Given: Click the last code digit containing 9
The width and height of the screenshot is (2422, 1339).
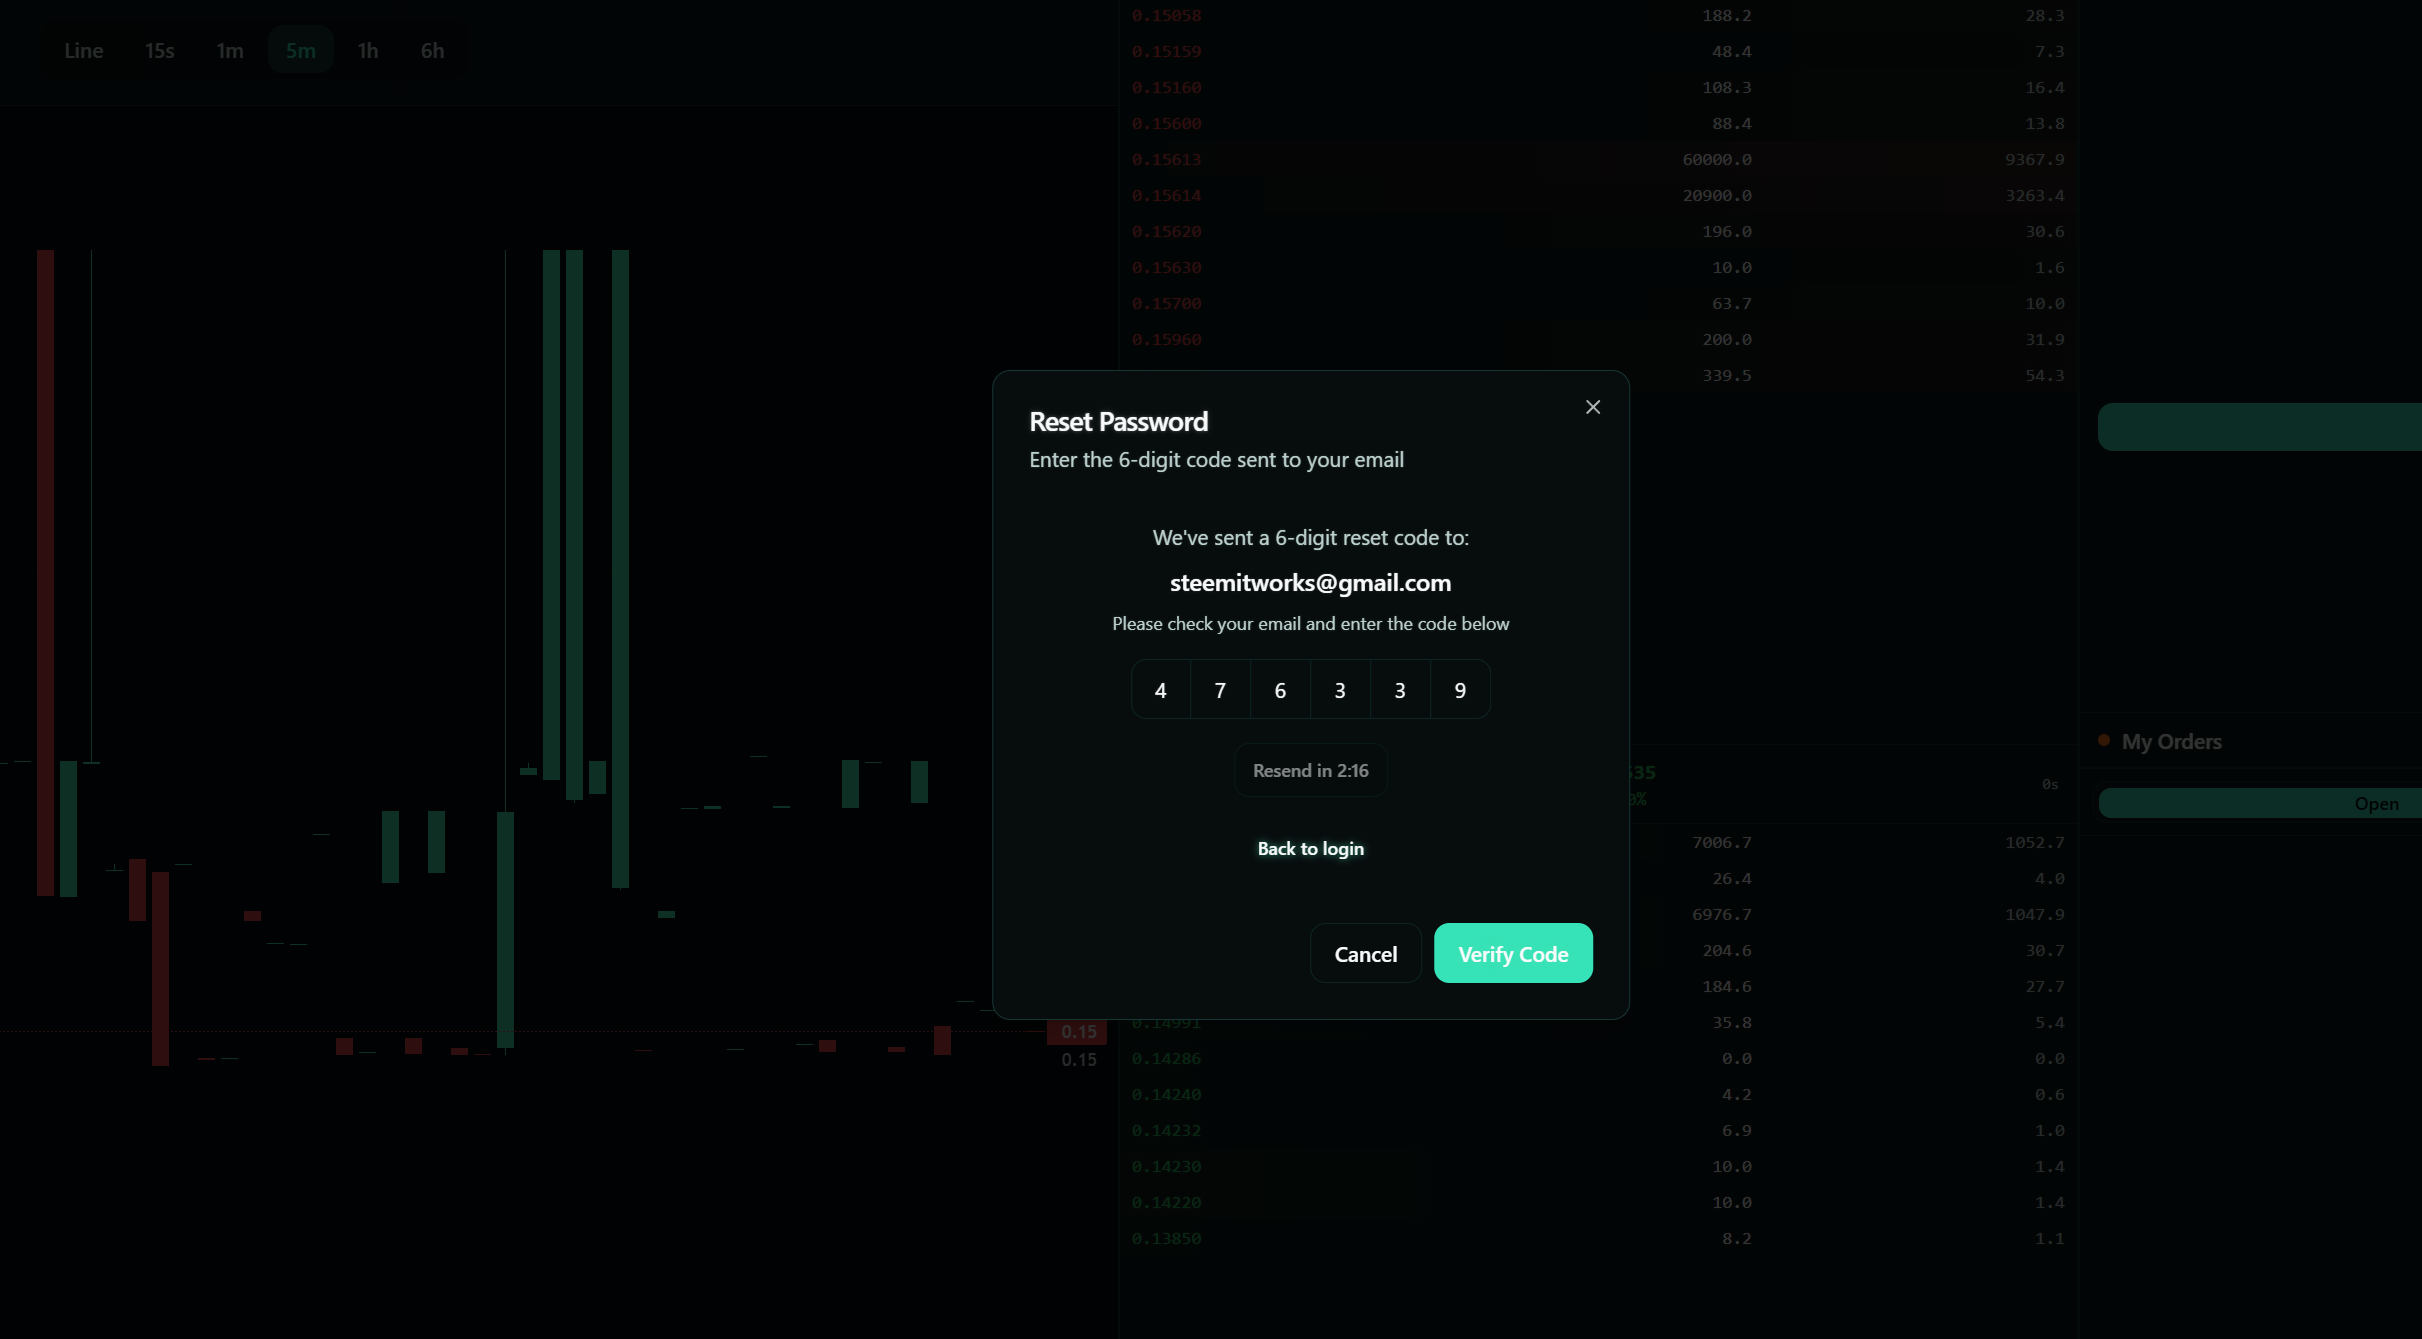Looking at the screenshot, I should (x=1460, y=689).
